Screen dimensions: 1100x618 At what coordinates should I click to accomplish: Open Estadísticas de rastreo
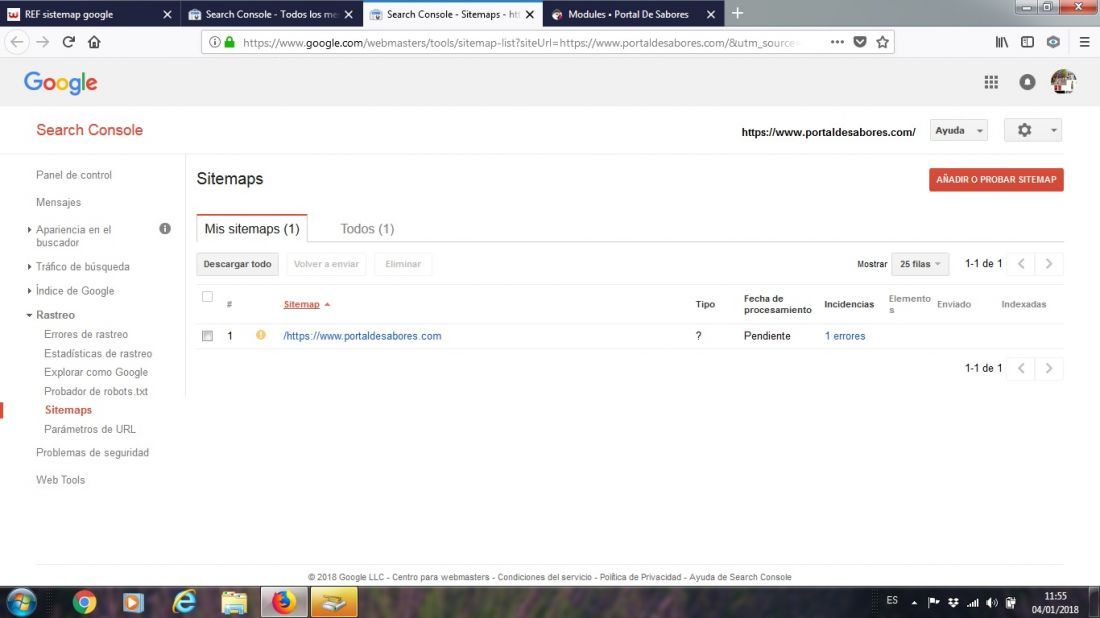[x=98, y=354]
